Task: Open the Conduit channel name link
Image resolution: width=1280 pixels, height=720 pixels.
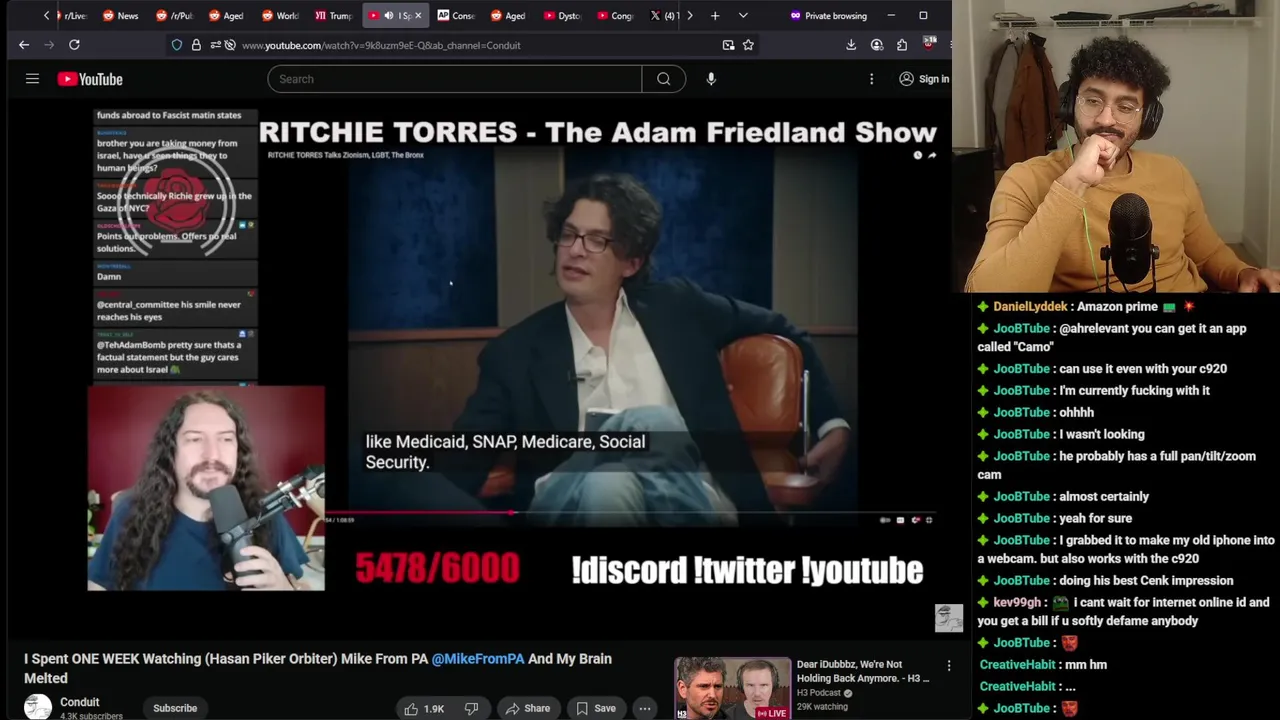Action: (79, 702)
